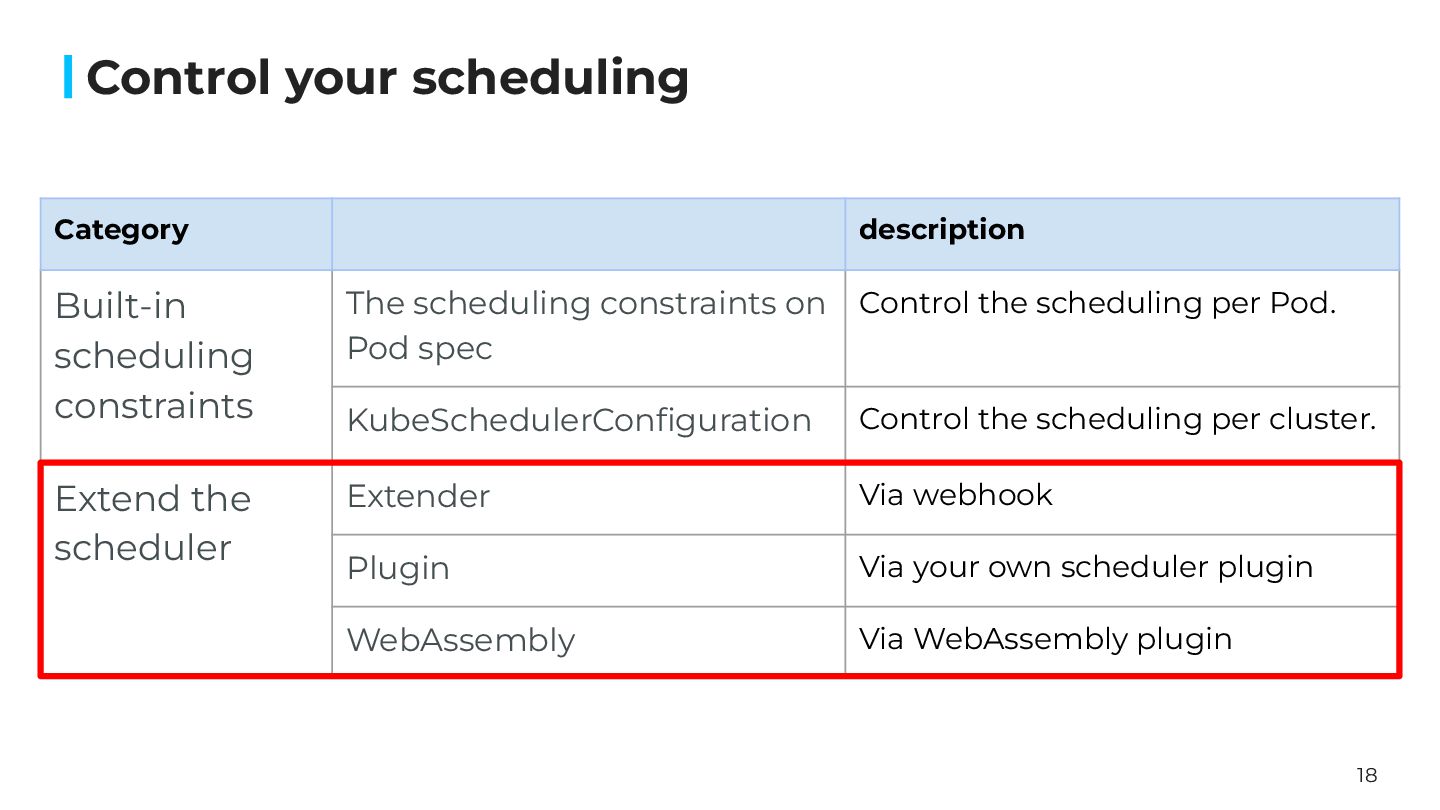Click the 'Via webhook' description cell
This screenshot has height=810, width=1440.
coord(955,495)
